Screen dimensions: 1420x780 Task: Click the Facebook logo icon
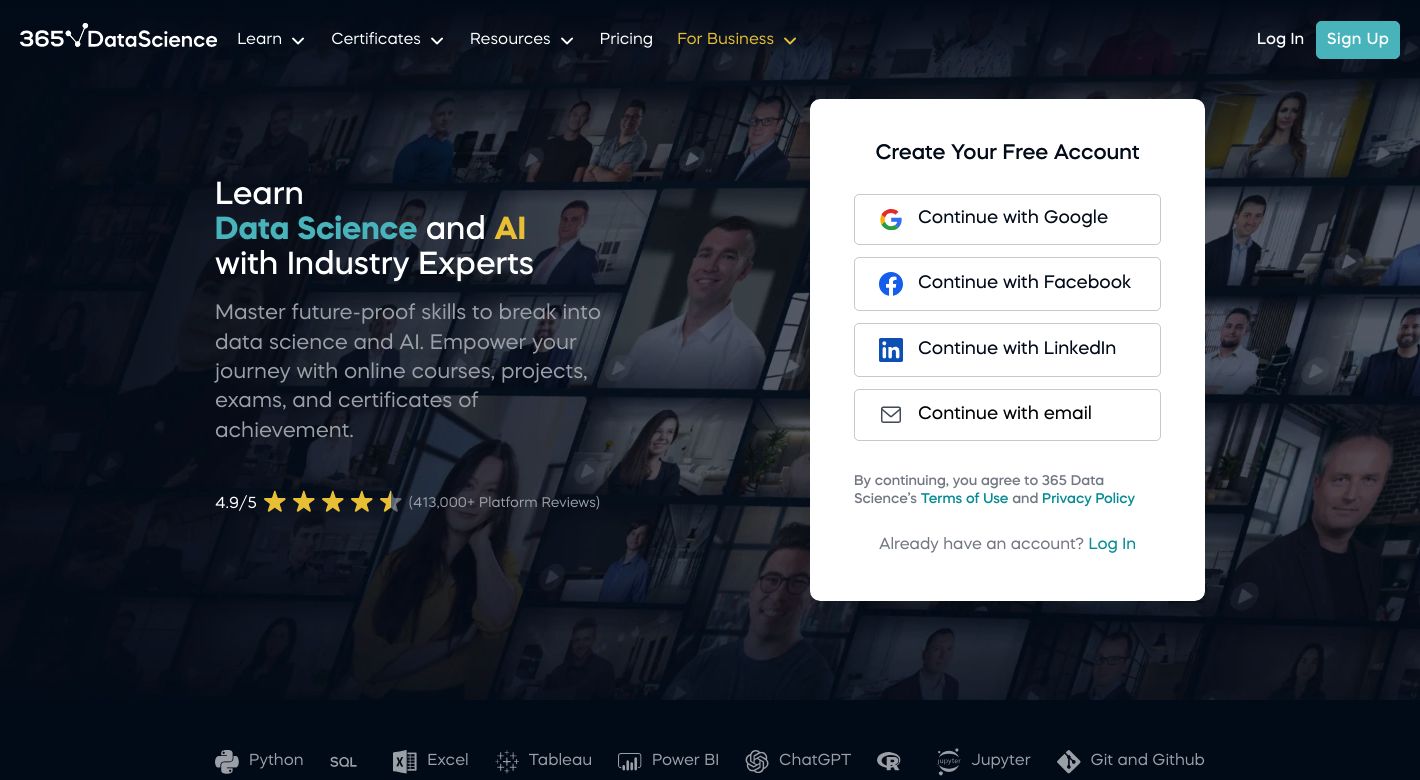click(891, 284)
